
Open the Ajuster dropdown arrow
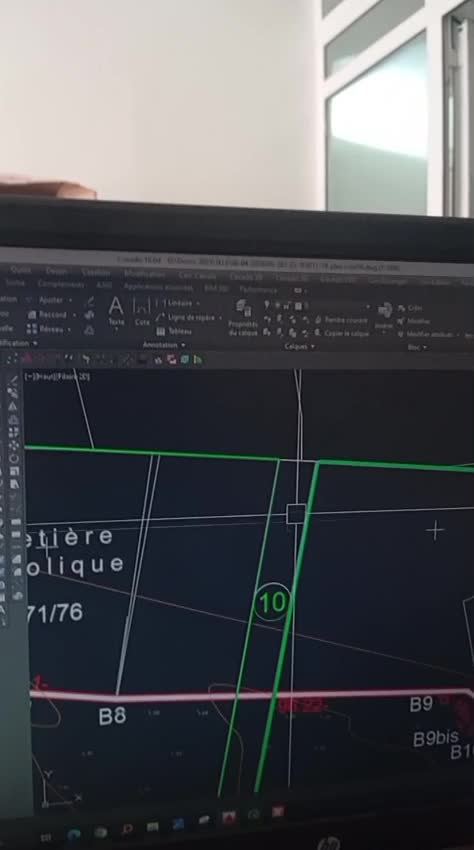coord(70,300)
